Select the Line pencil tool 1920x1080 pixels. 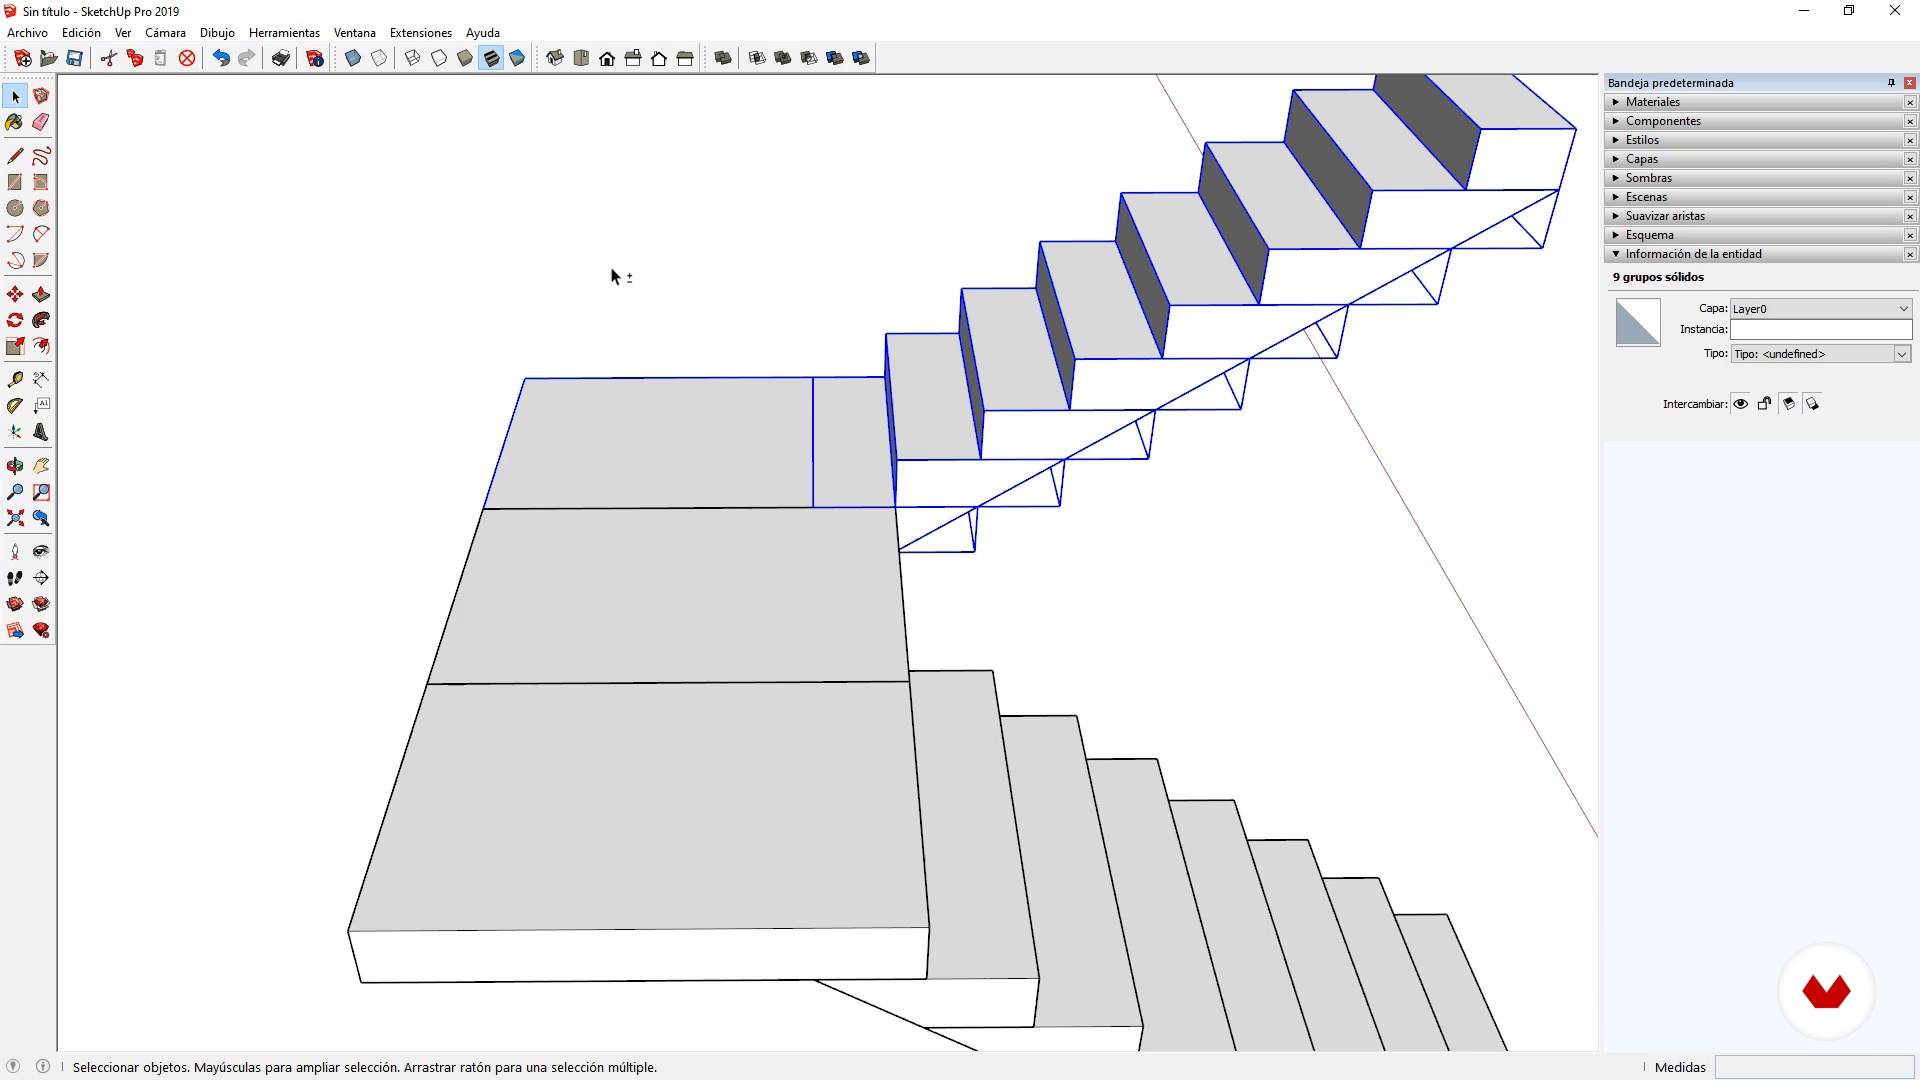tap(15, 156)
